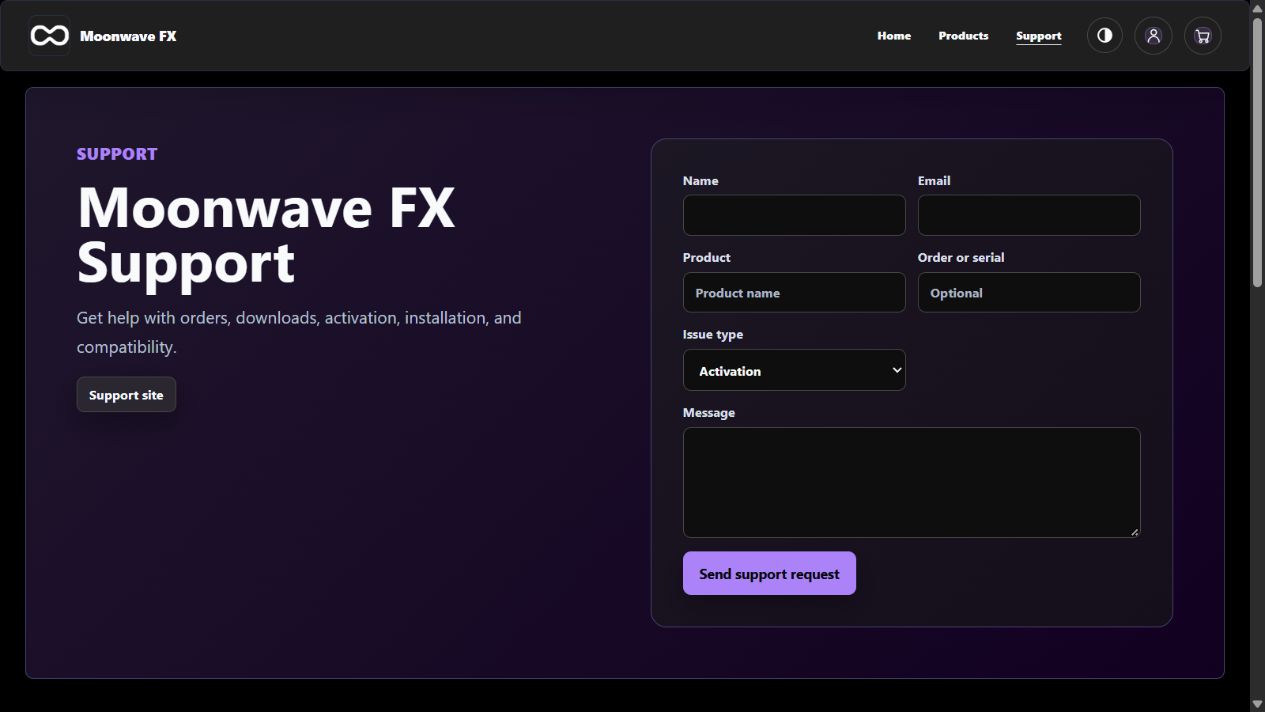Click inside the Message text area
The image size is (1265, 712).
911,483
